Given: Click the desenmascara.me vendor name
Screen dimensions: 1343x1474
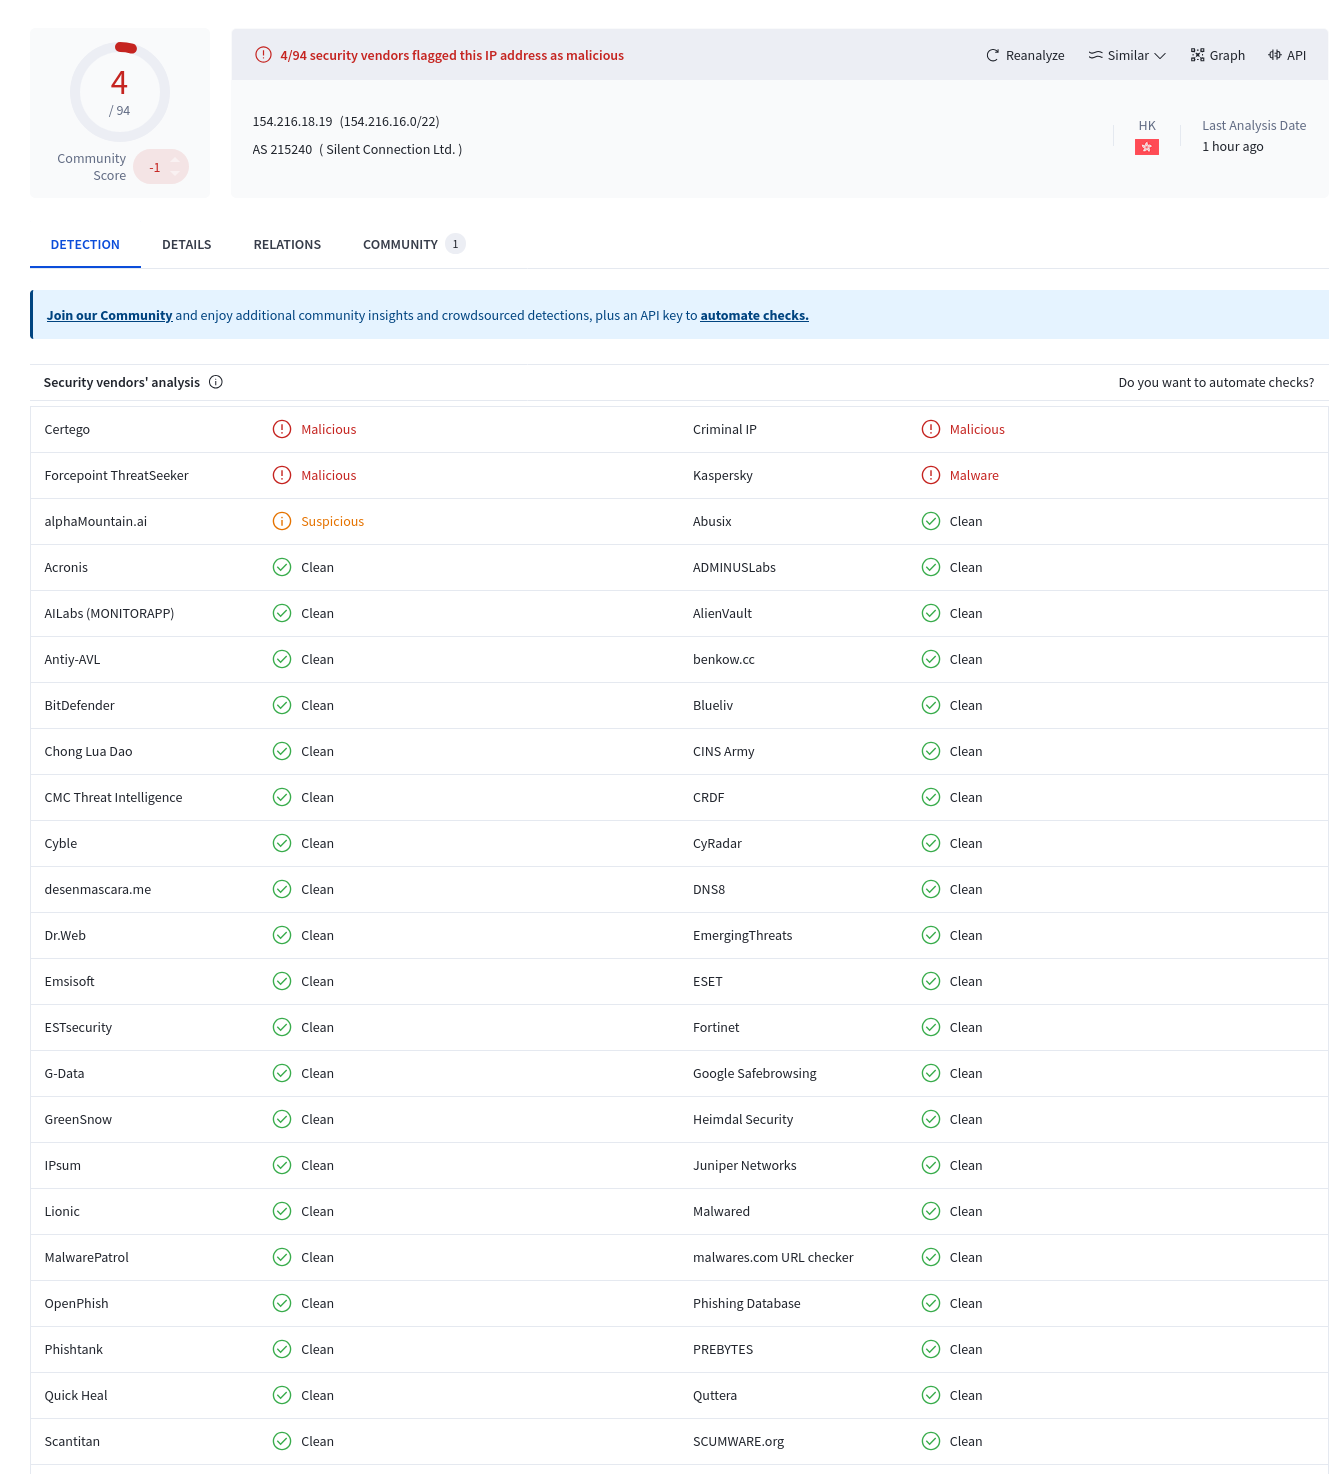Looking at the screenshot, I should [x=98, y=889].
